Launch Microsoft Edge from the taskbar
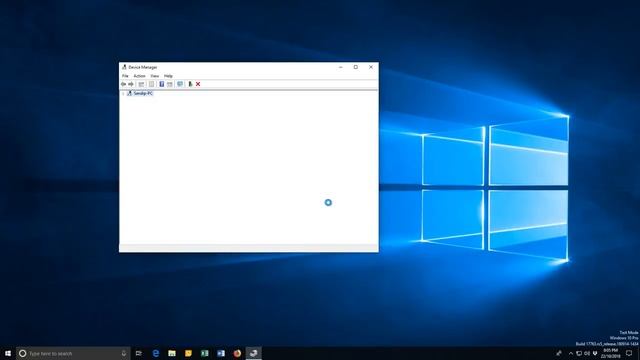Image resolution: width=640 pixels, height=360 pixels. point(156,353)
